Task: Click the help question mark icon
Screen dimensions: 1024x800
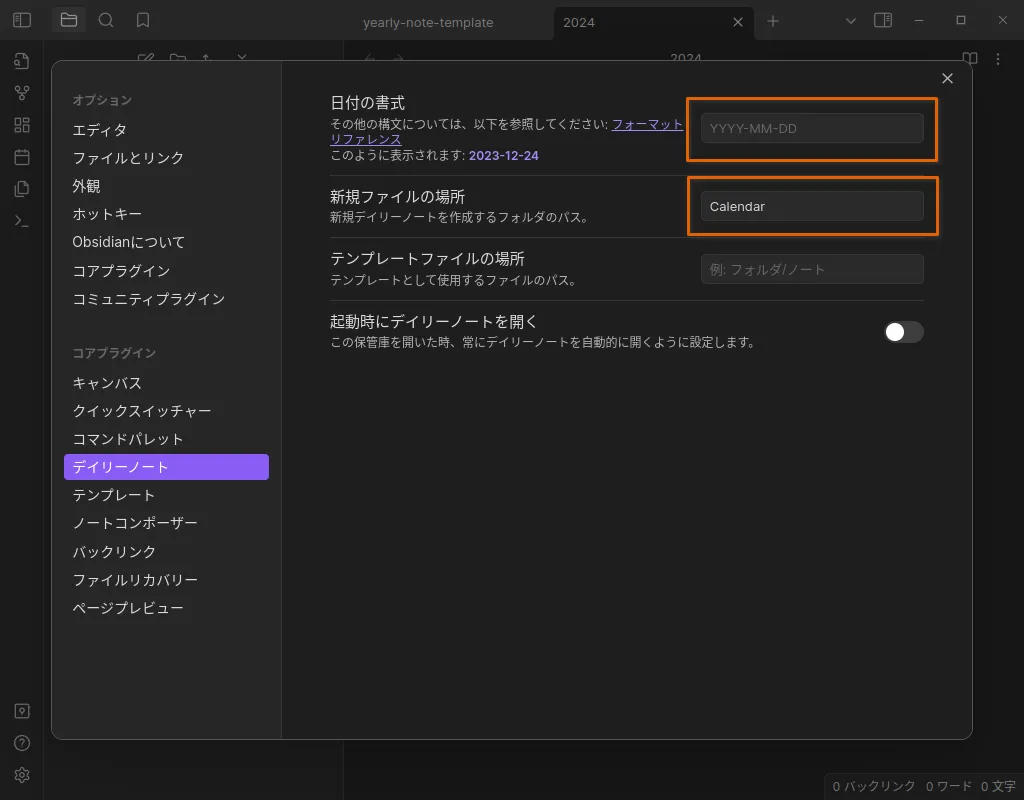Action: pyautogui.click(x=22, y=743)
